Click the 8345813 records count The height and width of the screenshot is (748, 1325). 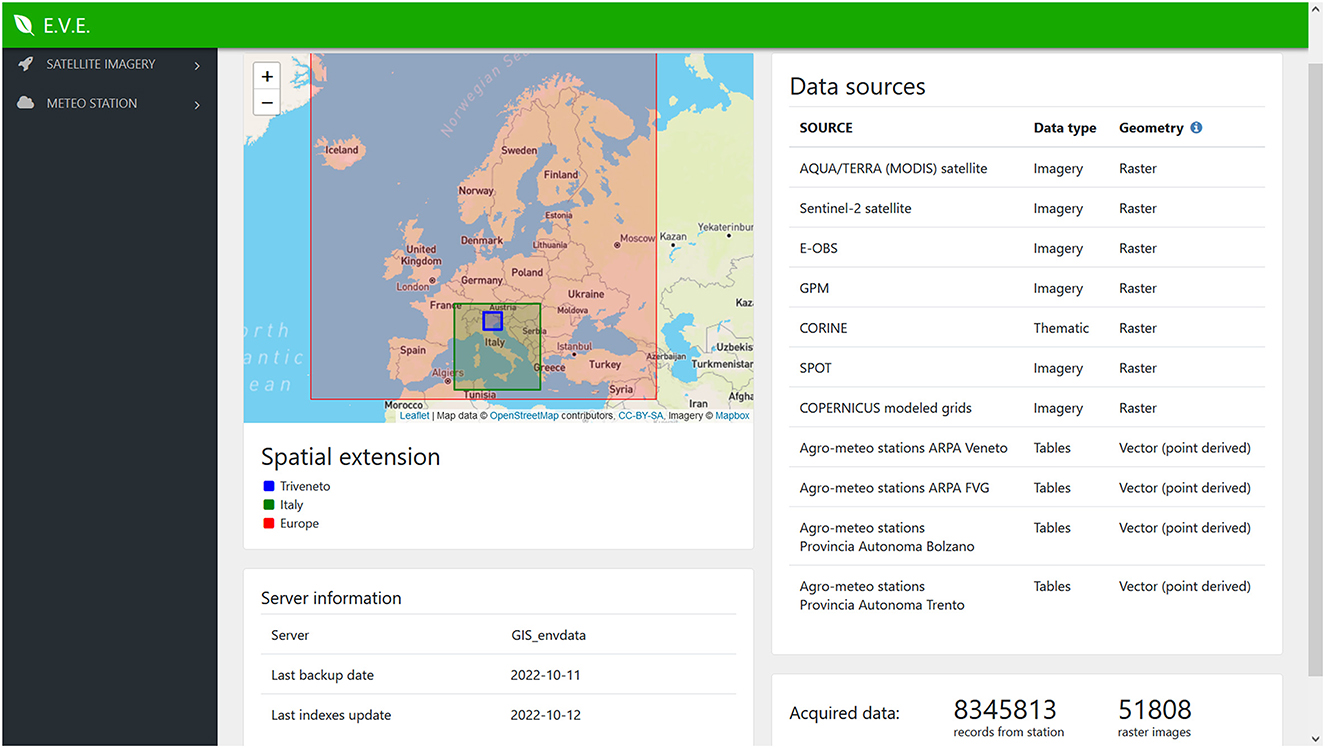point(1005,710)
